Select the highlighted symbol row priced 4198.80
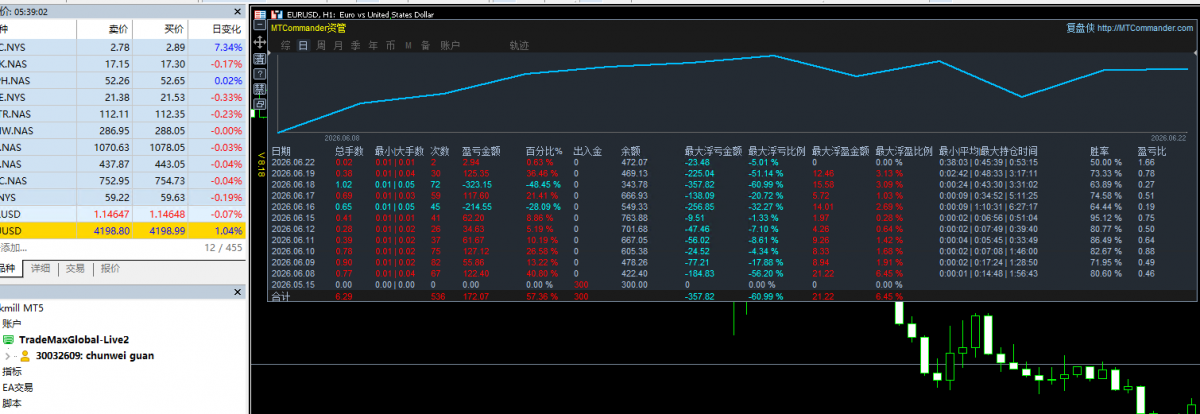The image size is (1200, 414). point(122,230)
